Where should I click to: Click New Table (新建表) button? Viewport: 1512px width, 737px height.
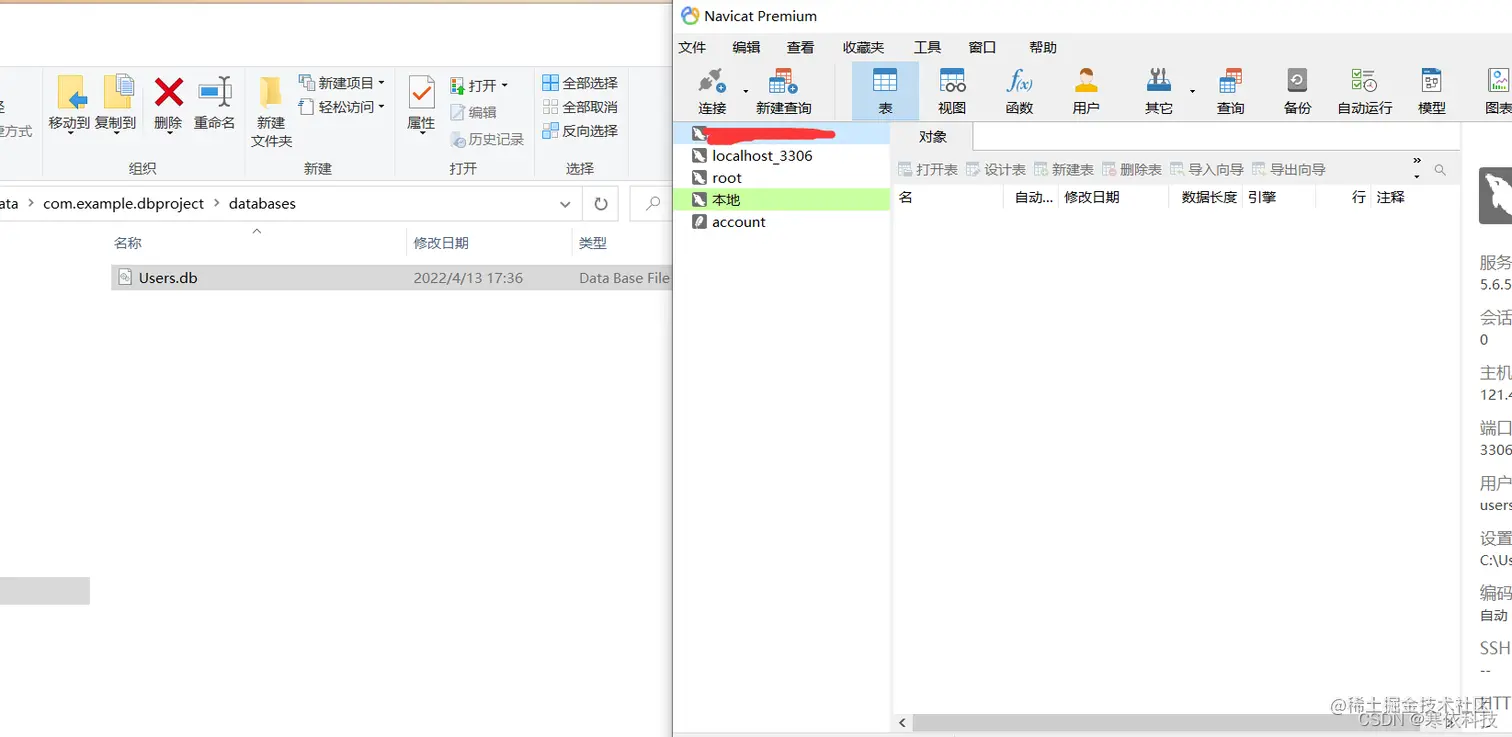(1064, 170)
